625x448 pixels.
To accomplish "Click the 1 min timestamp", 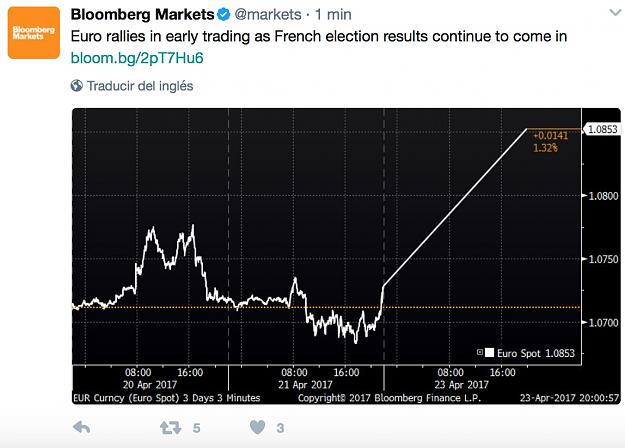I will [333, 15].
